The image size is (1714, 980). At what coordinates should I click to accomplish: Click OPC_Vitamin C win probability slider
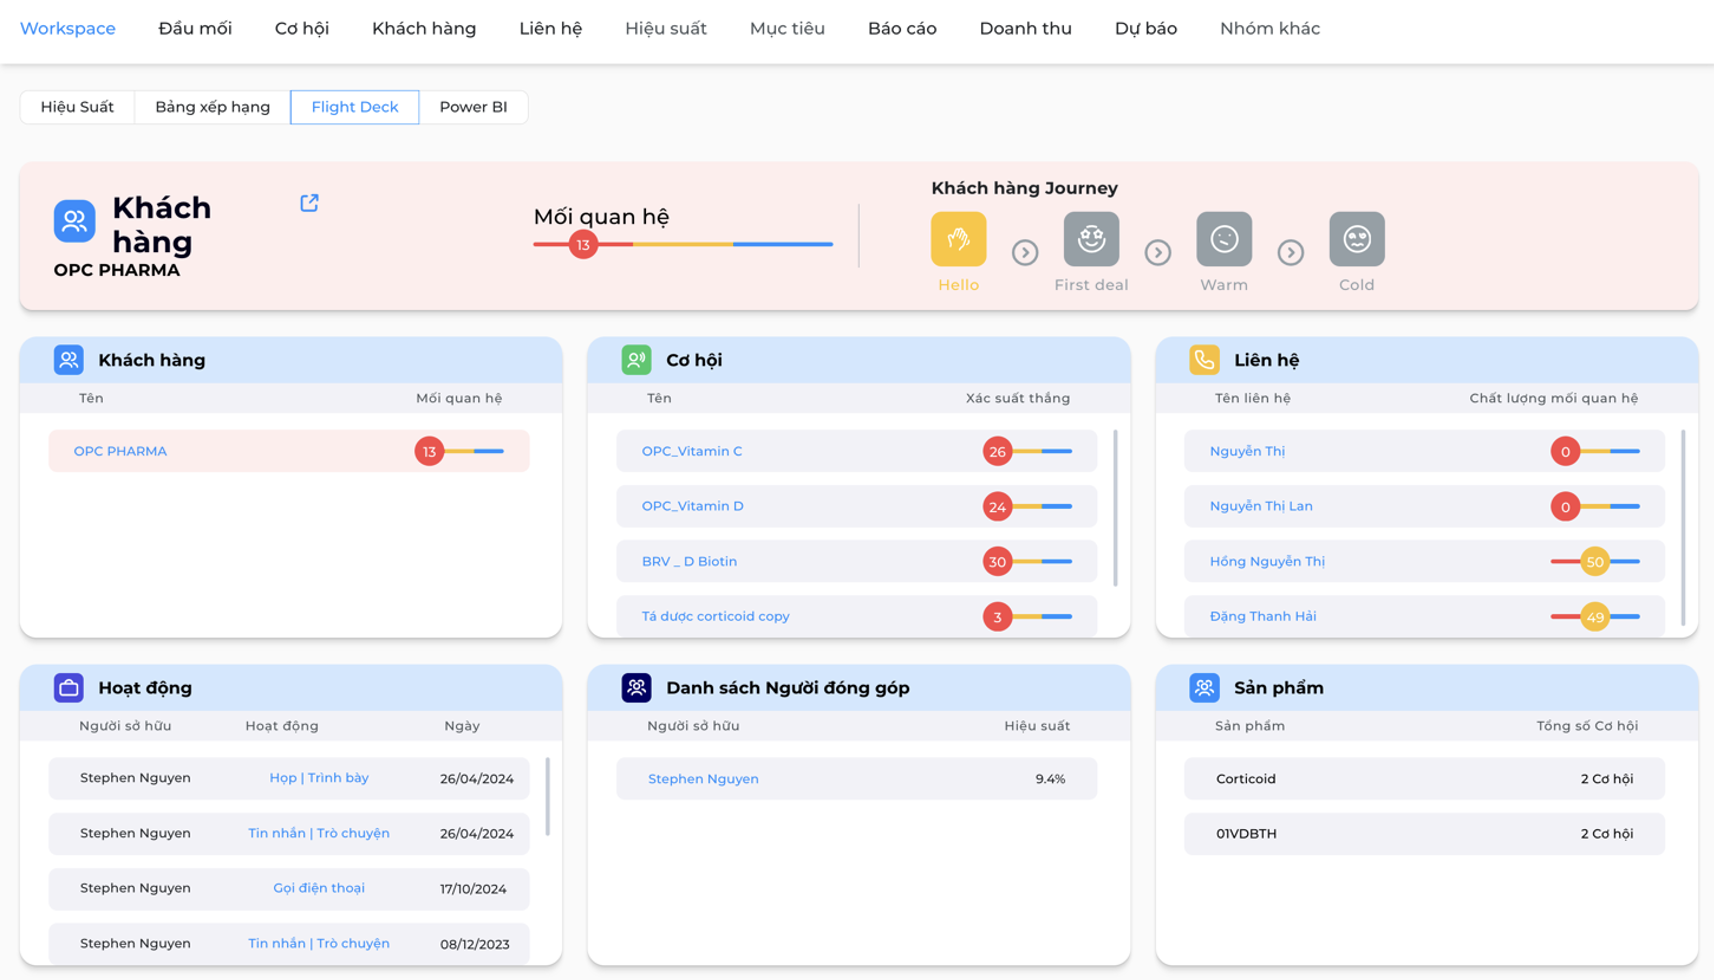point(1028,451)
